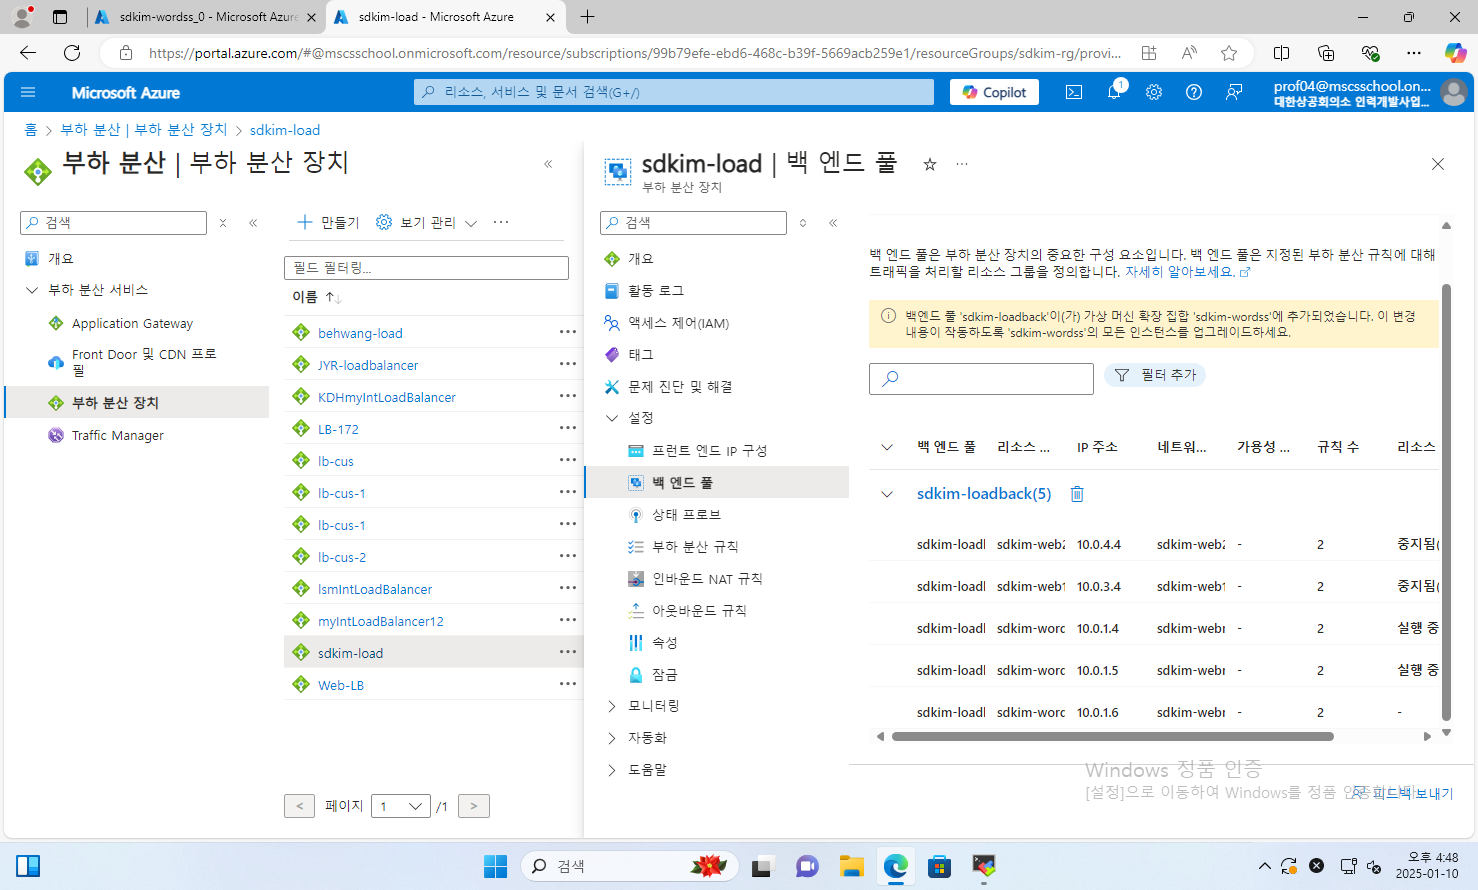Close the sdkim-load blade
This screenshot has width=1478, height=890.
click(1438, 164)
